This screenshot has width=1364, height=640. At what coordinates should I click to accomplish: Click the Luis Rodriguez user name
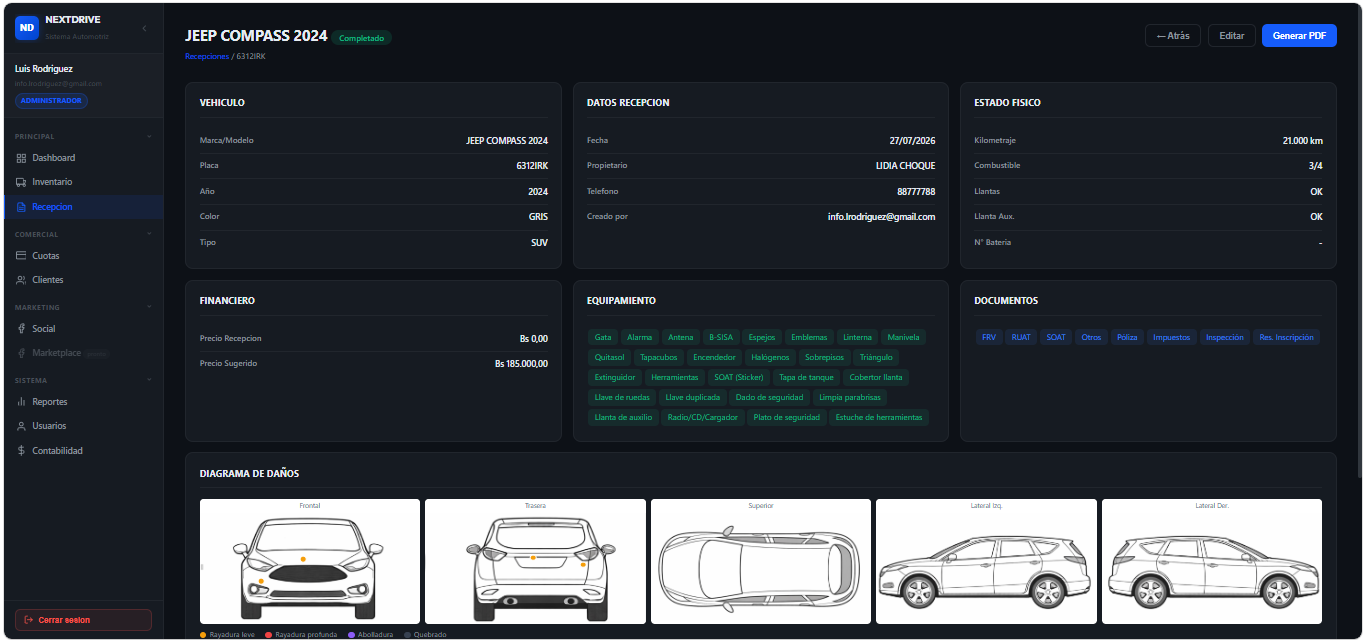click(x=44, y=69)
